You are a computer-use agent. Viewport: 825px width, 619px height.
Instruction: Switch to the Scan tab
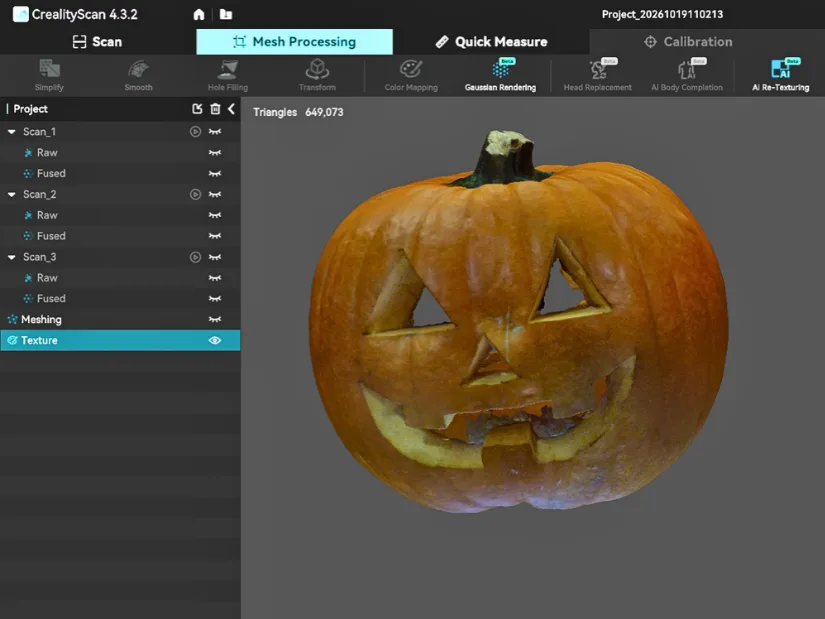(98, 42)
